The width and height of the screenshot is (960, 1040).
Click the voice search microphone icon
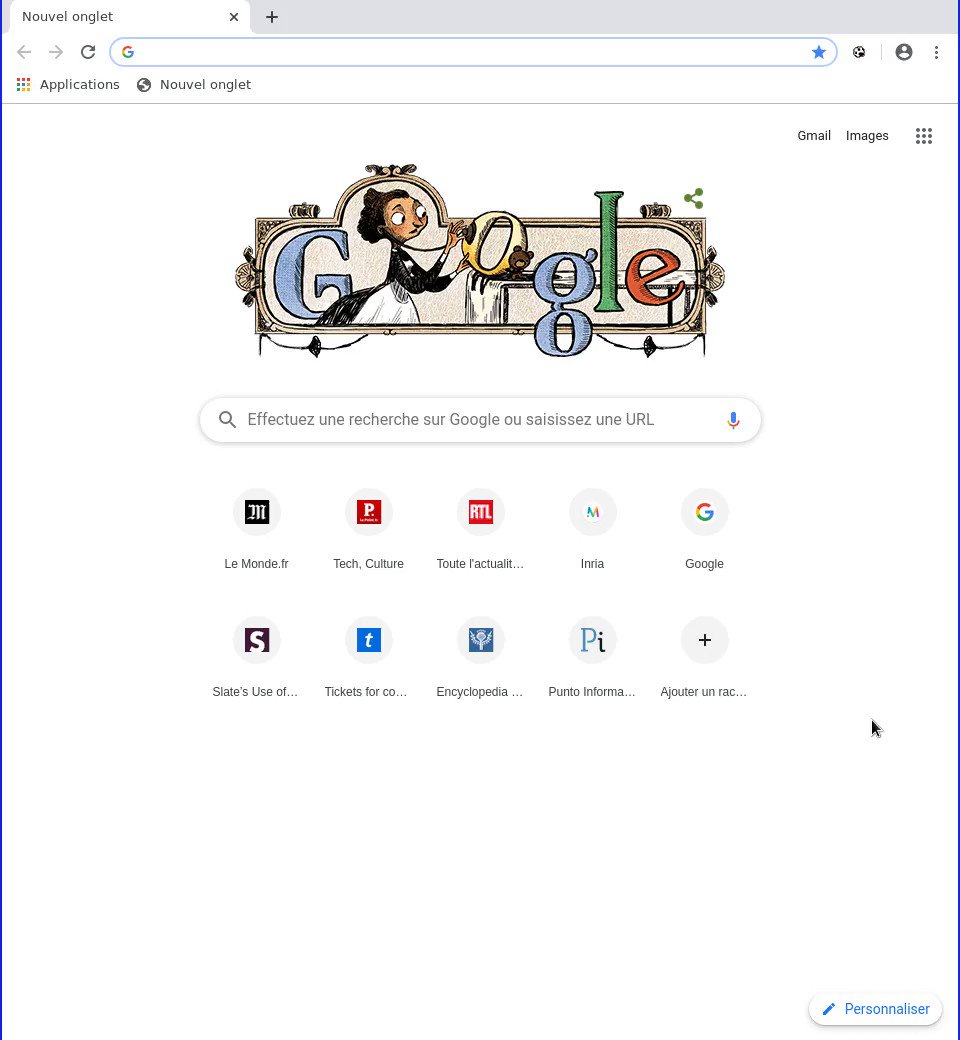coord(733,420)
